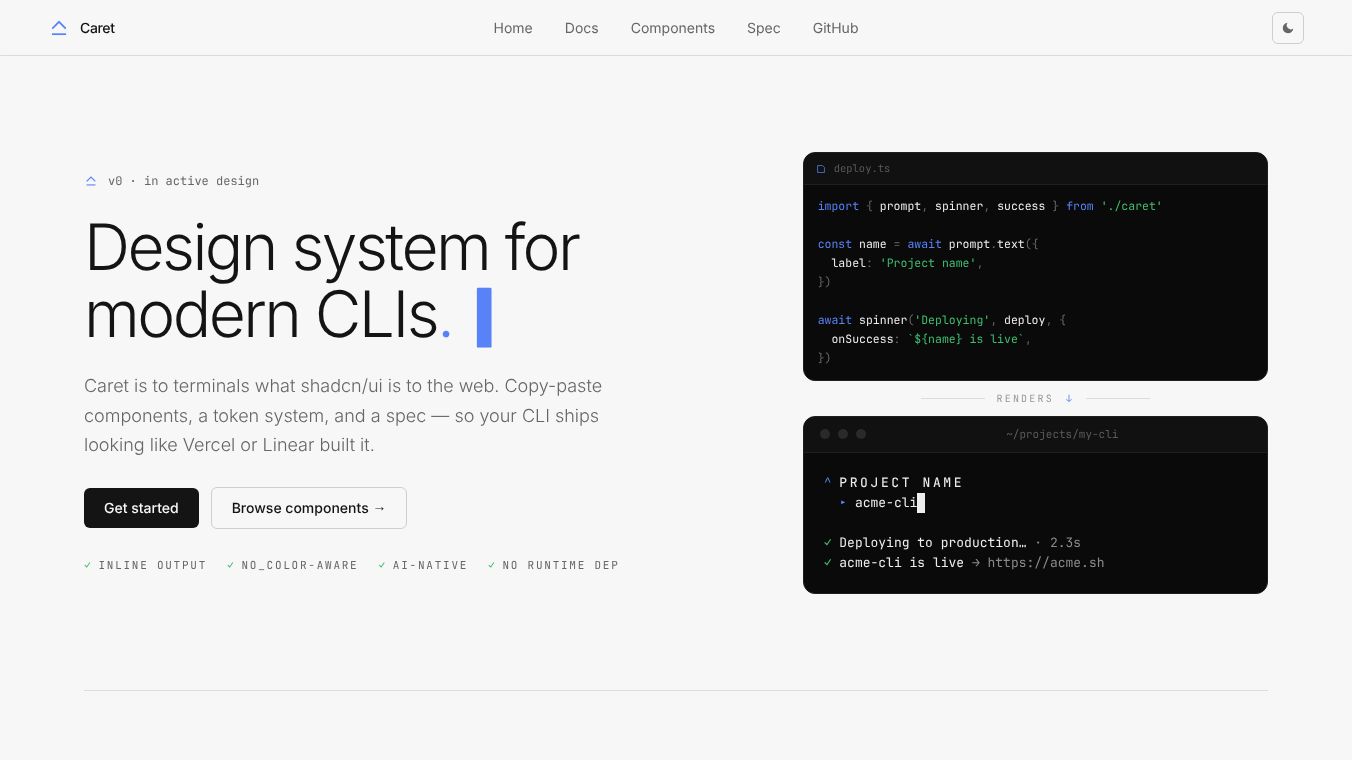1352x760 pixels.
Task: Click the file icon beside deploy.ts
Action: (x=821, y=169)
